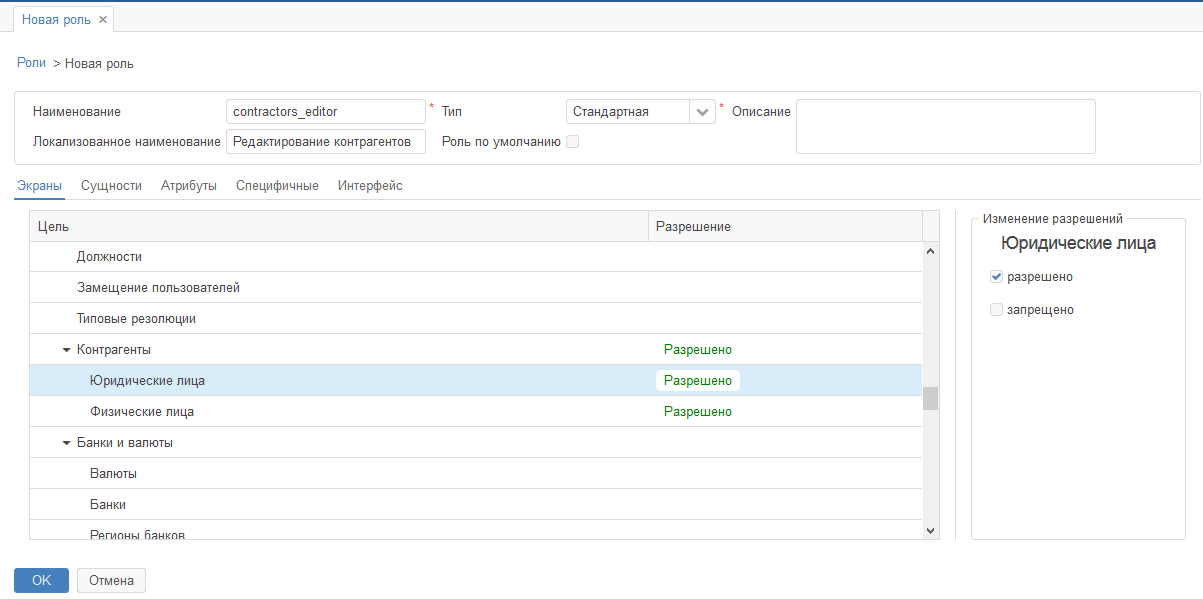Collapse the Контрагенты tree node
The width and height of the screenshot is (1203, 599).
tap(66, 350)
